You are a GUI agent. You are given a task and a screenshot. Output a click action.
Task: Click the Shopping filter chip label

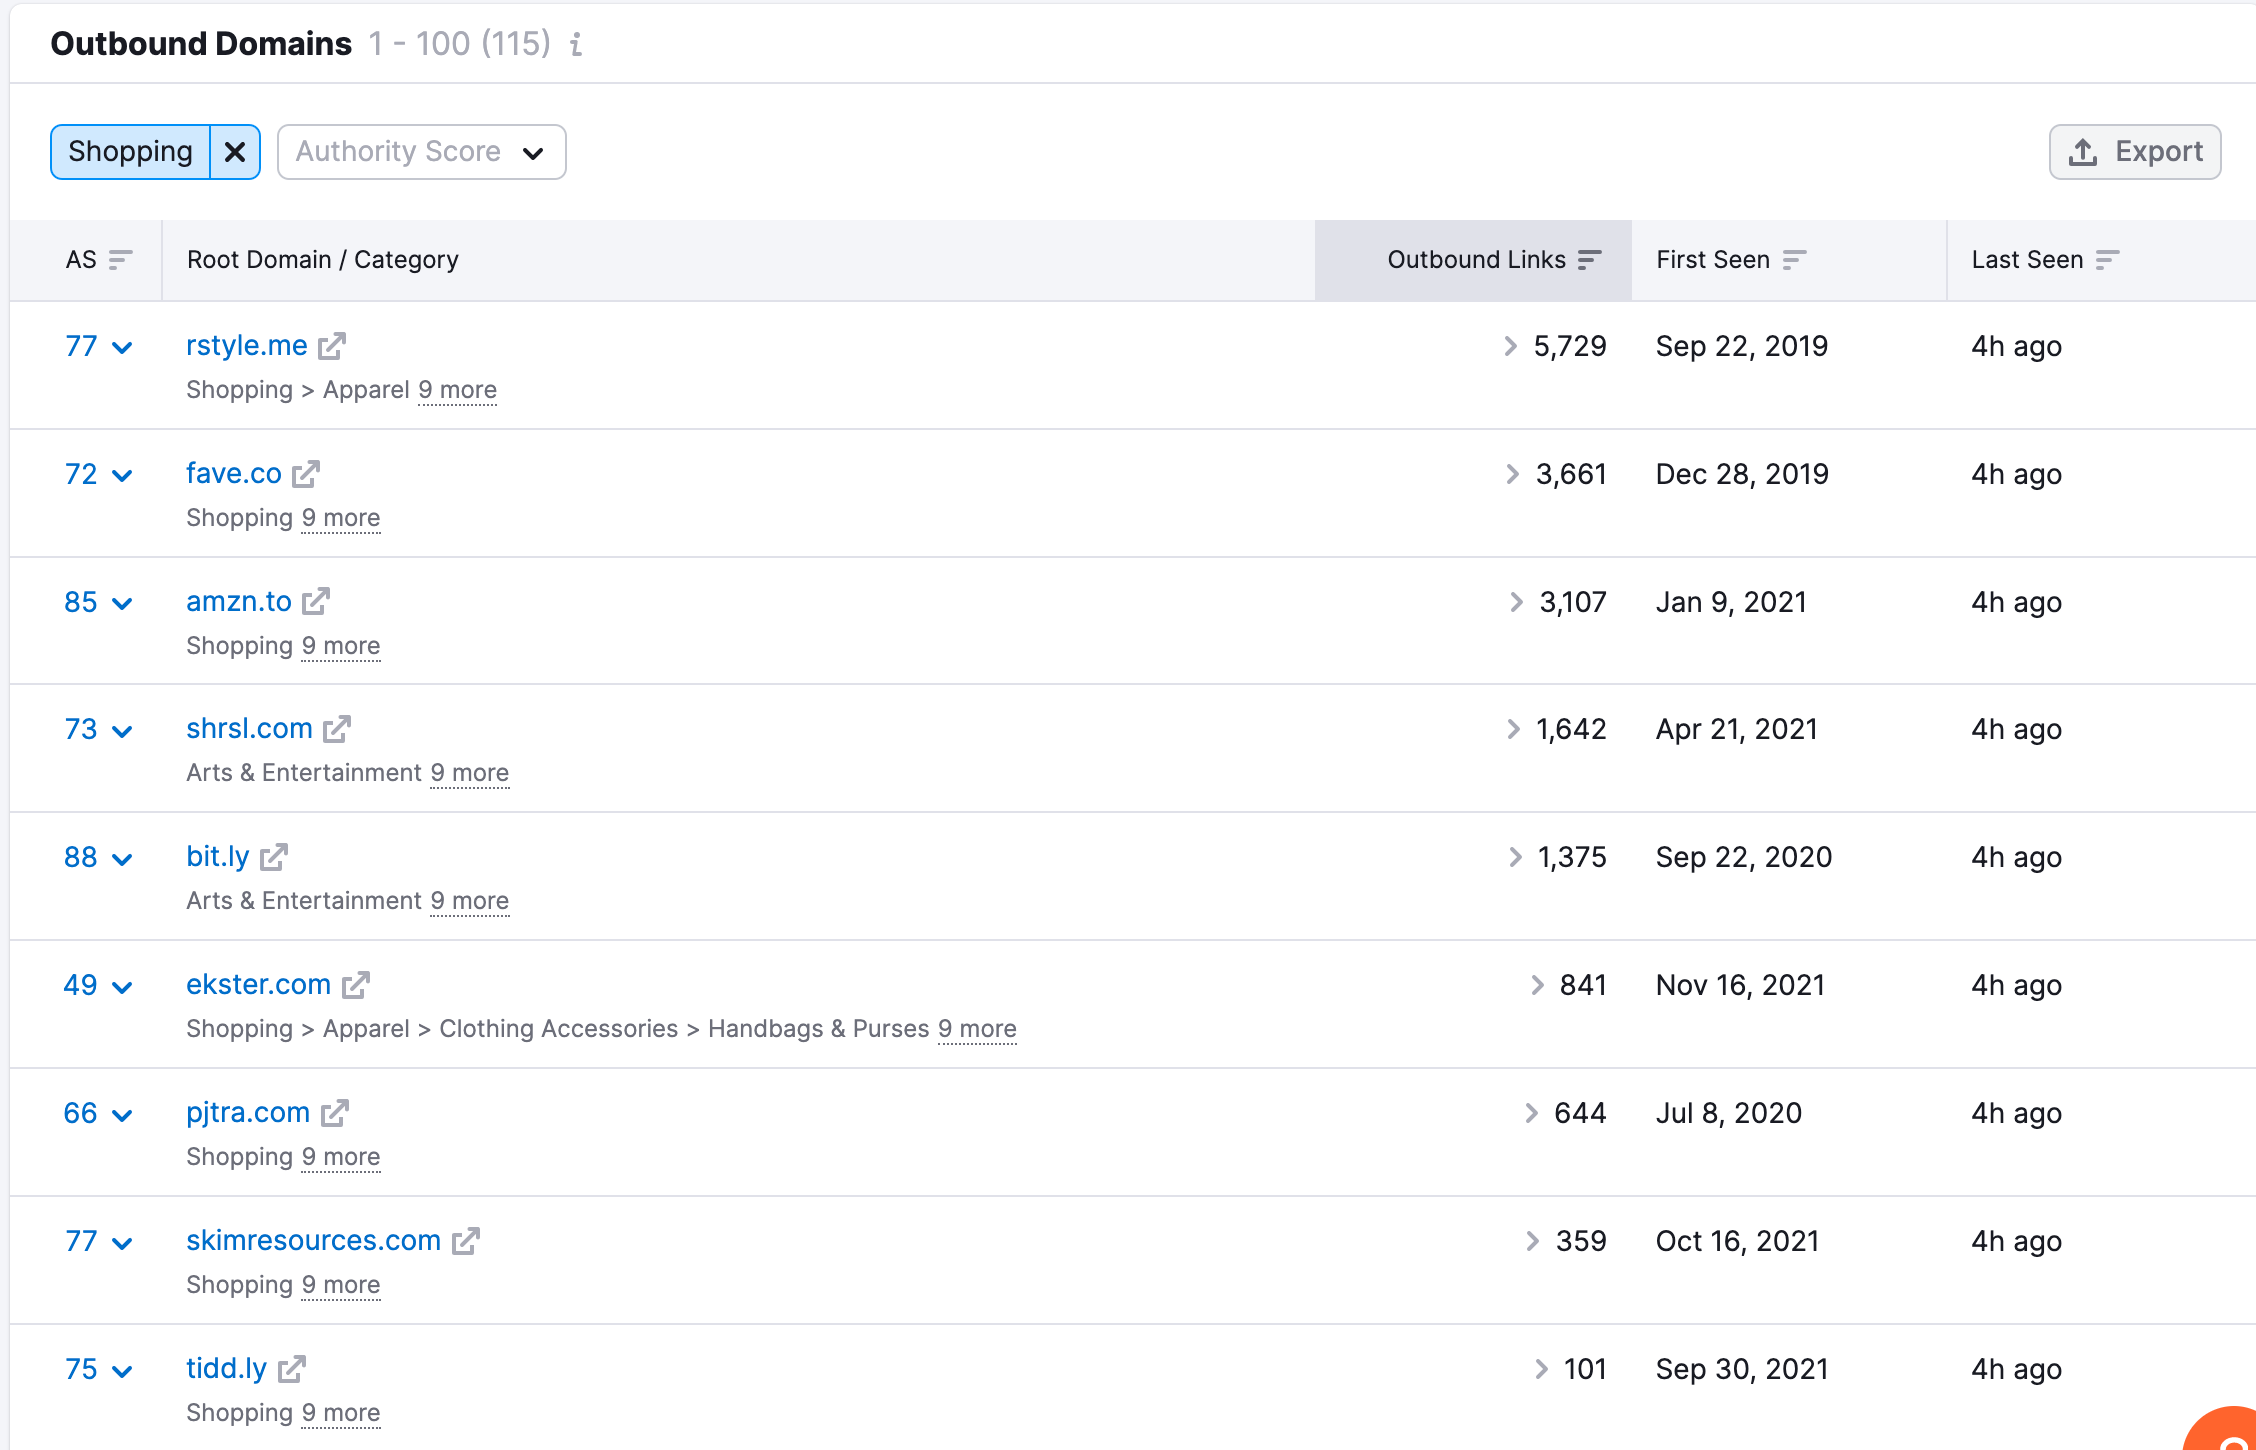click(131, 152)
